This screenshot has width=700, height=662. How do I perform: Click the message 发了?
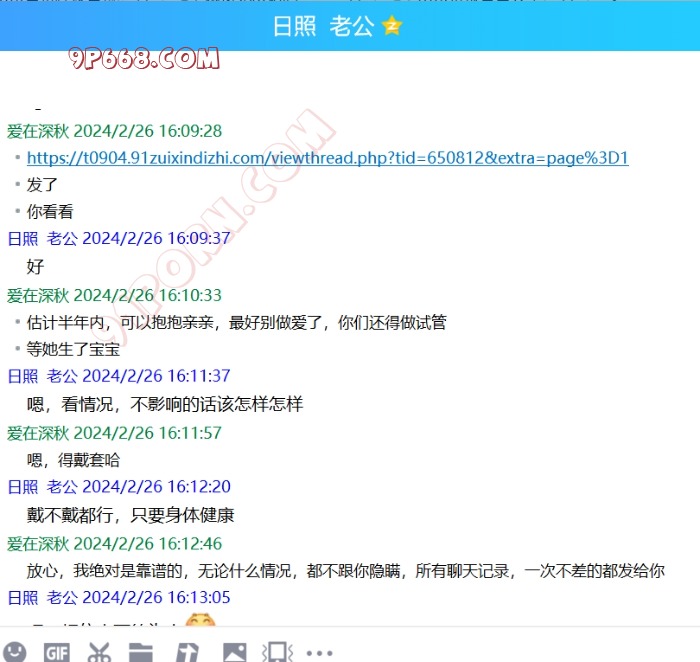click(43, 185)
